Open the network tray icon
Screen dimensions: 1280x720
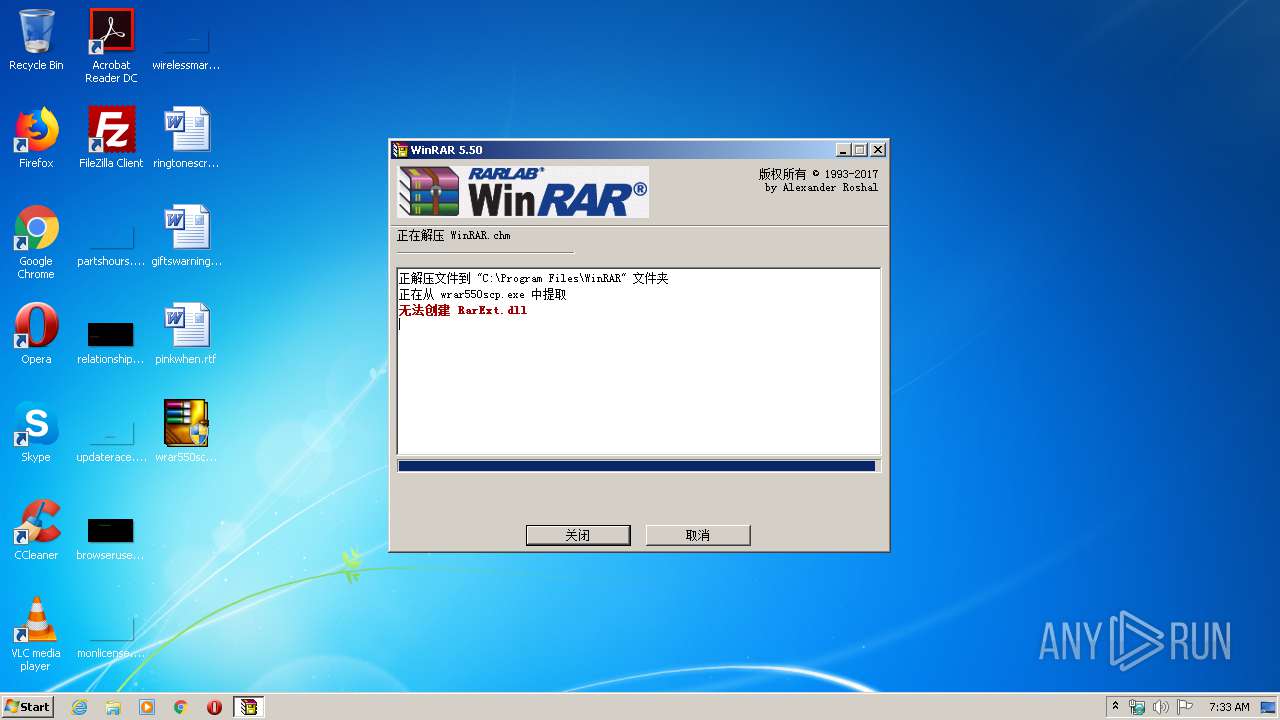[1137, 707]
